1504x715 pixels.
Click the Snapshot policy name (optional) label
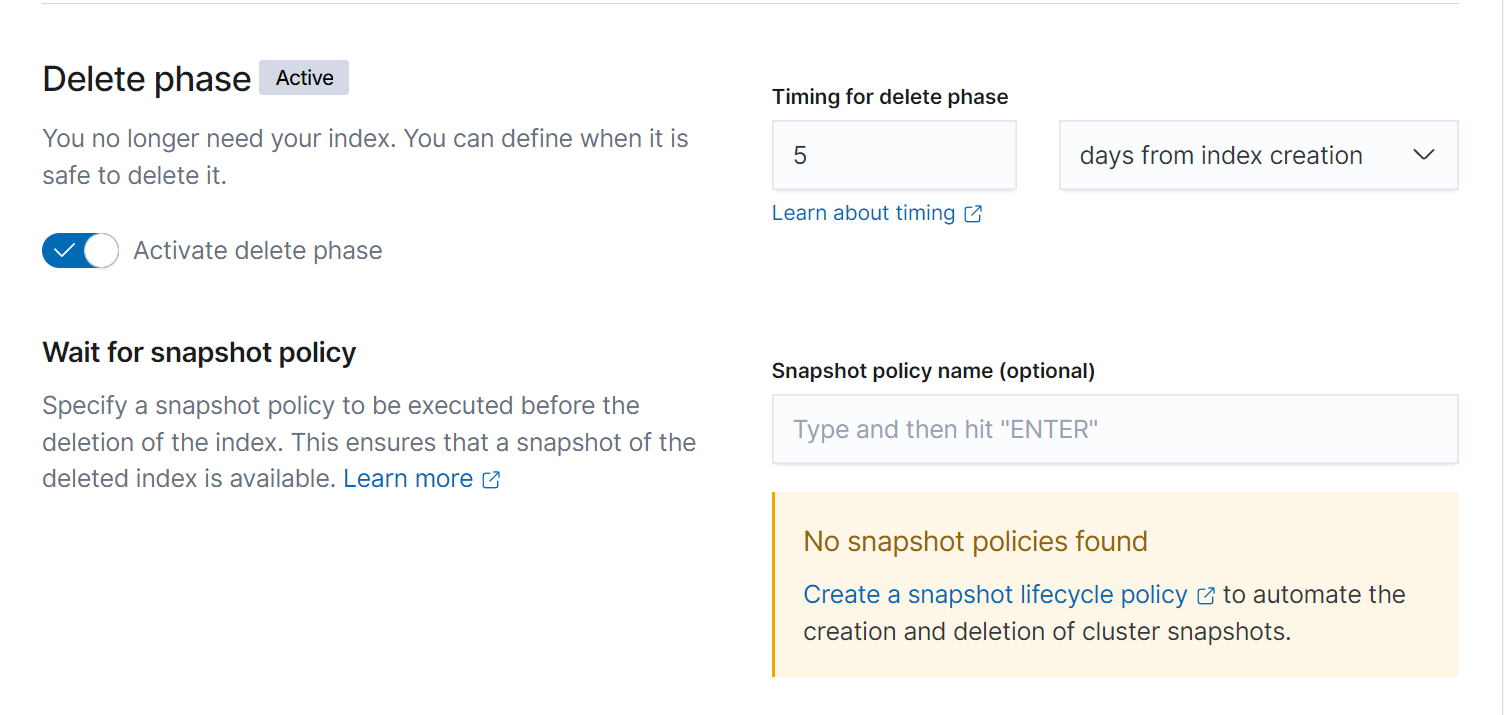pos(933,371)
